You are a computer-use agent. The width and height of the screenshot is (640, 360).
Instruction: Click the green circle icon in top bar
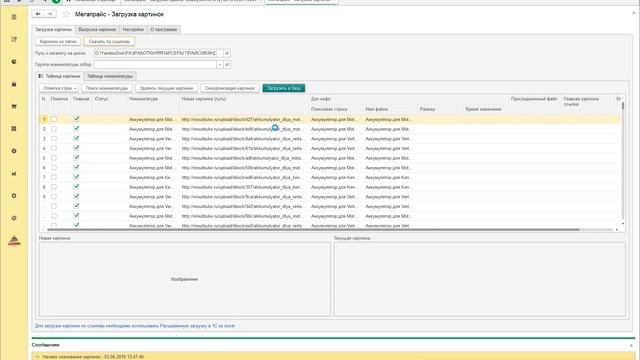[56, 1]
